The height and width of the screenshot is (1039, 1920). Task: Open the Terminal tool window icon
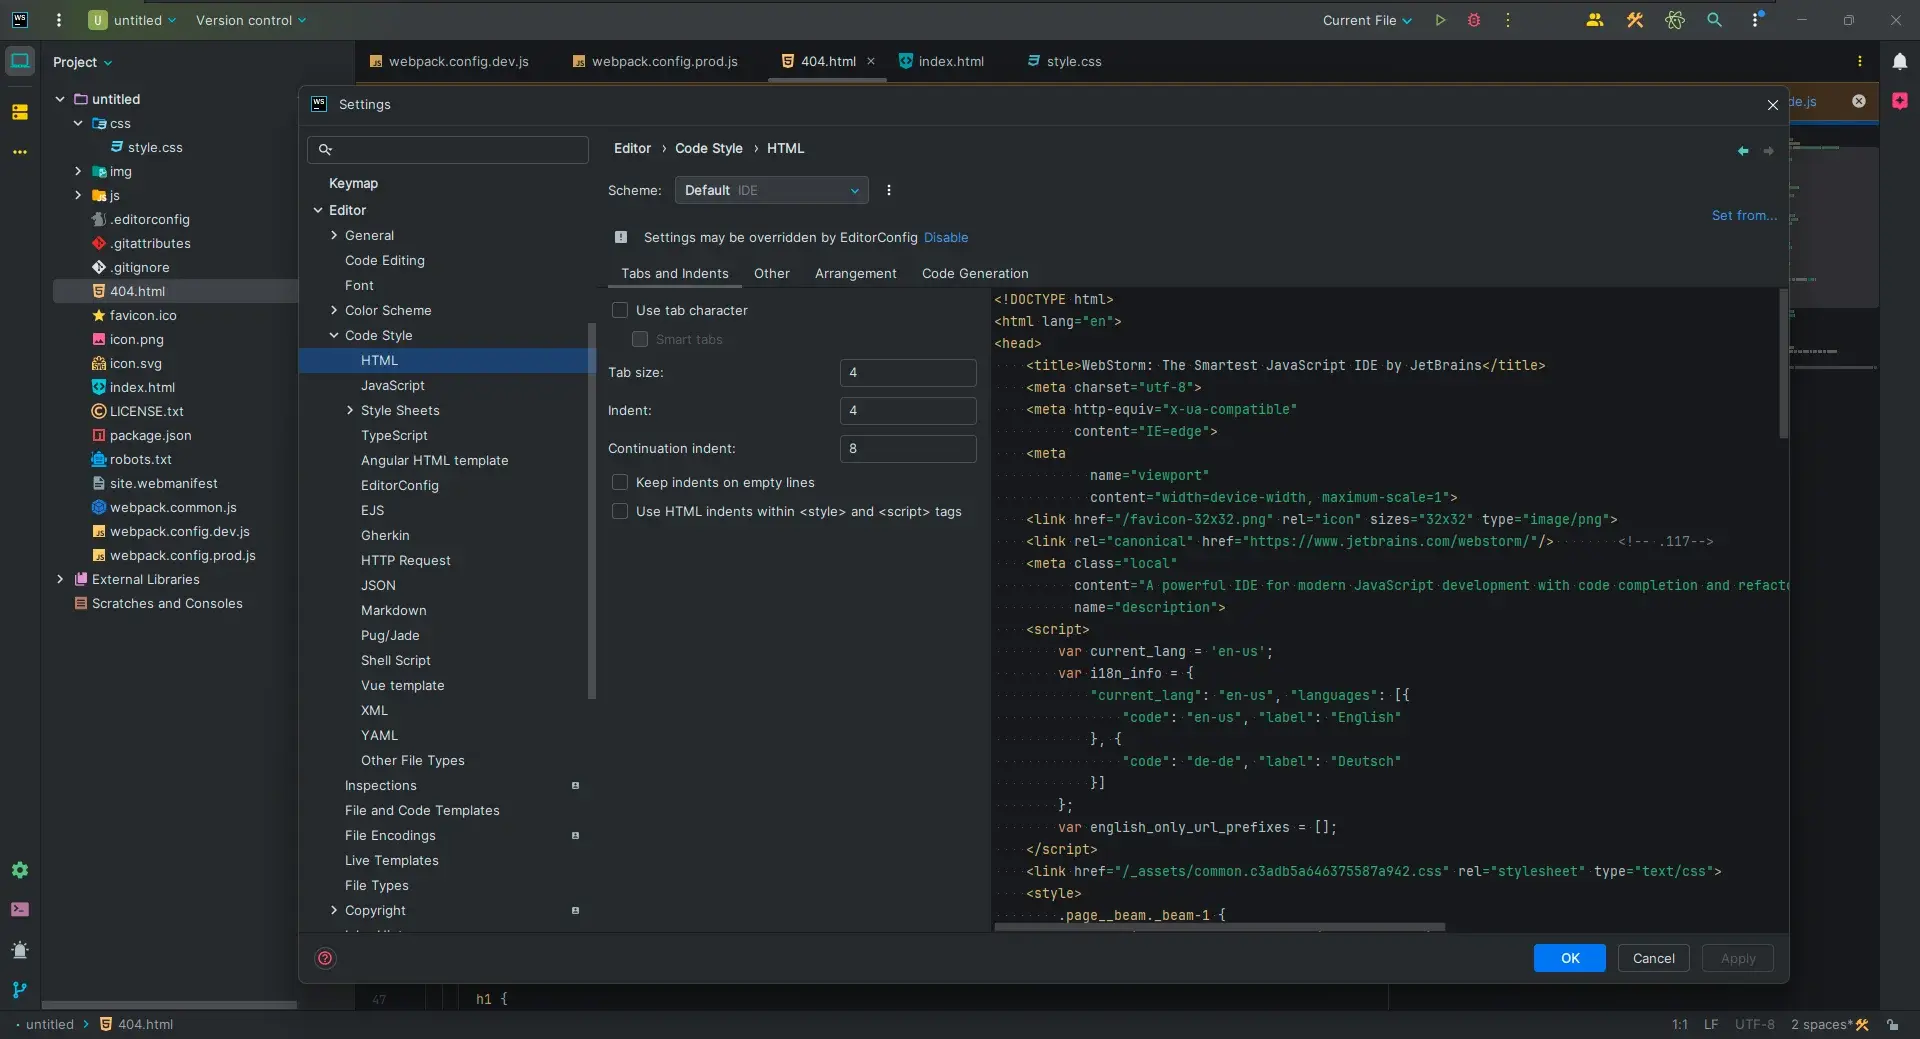20,909
